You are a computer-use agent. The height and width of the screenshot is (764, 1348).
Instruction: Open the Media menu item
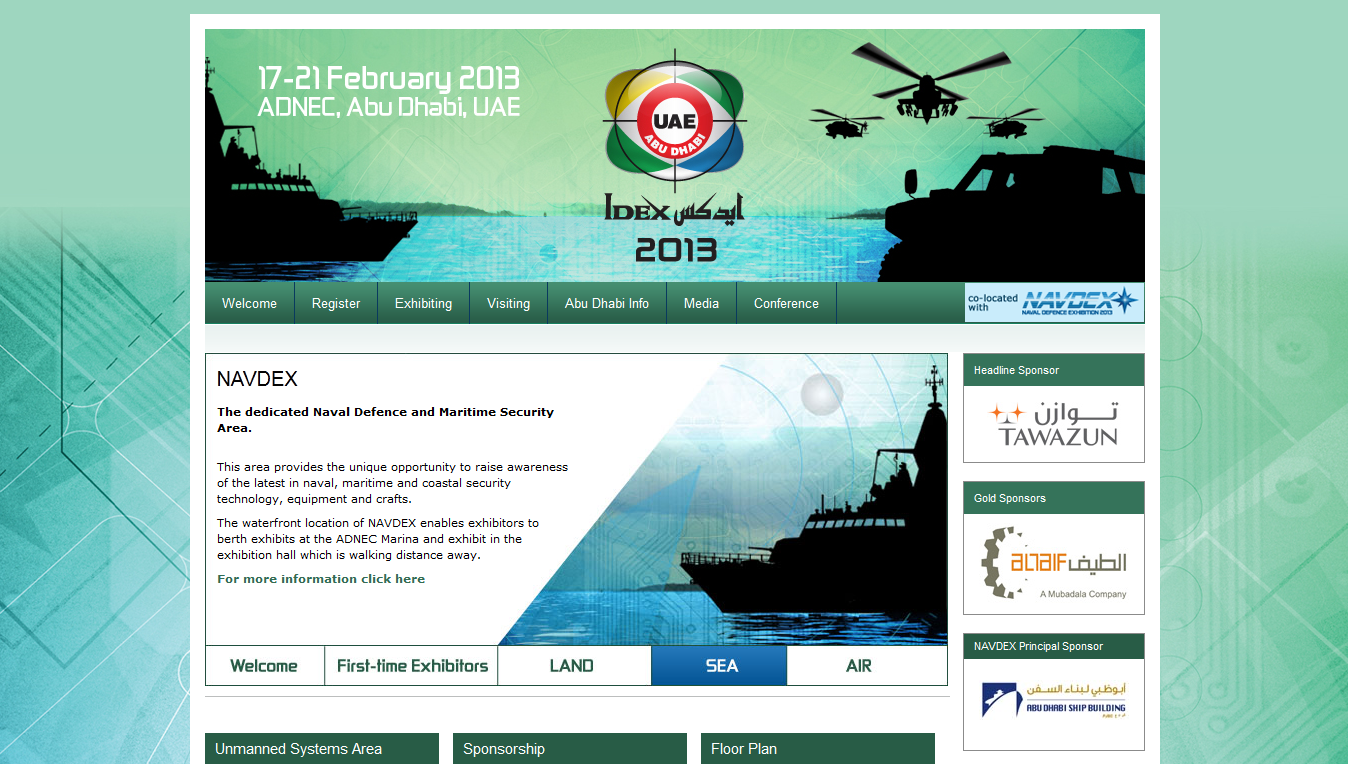pyautogui.click(x=701, y=303)
